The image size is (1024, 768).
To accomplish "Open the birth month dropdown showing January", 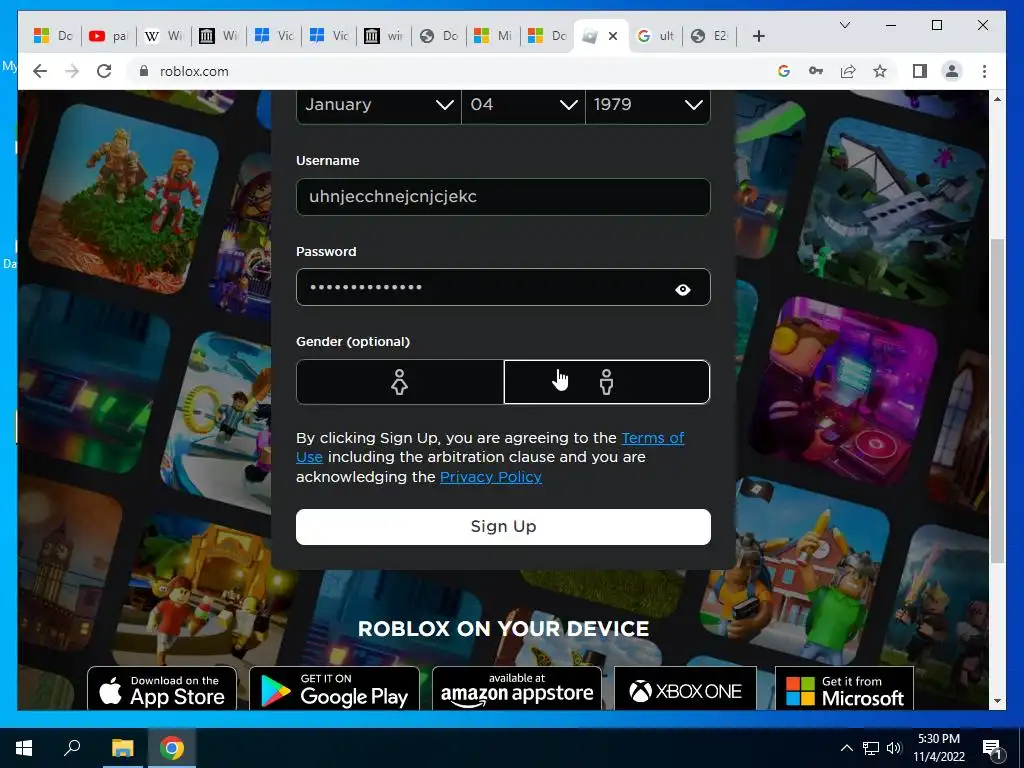I will pos(379,105).
